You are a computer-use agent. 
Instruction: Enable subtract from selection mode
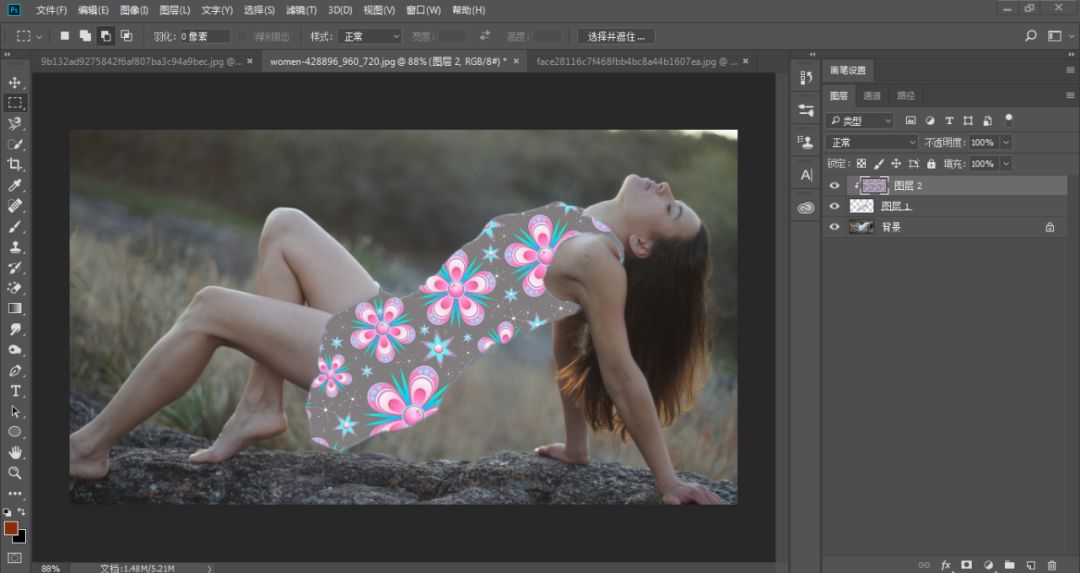105,36
